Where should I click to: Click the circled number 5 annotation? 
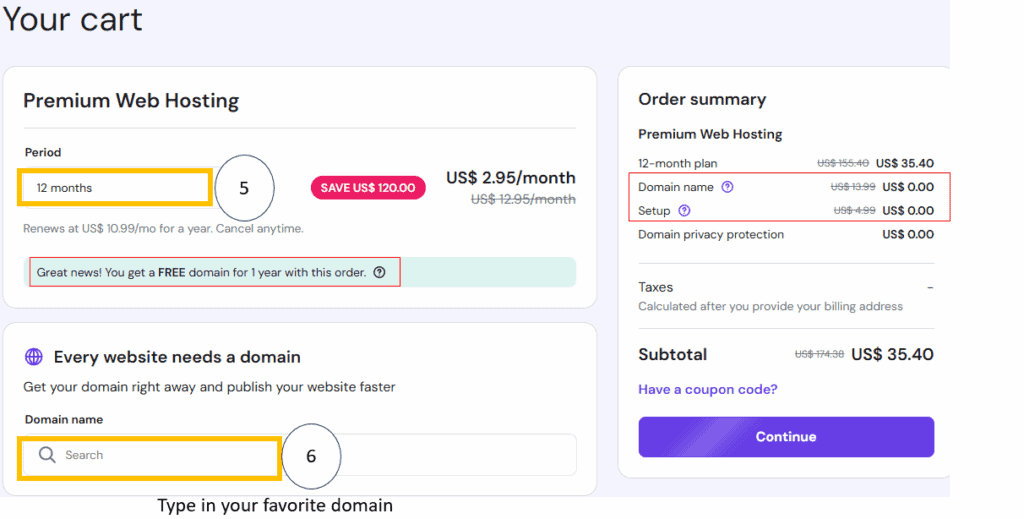(244, 187)
